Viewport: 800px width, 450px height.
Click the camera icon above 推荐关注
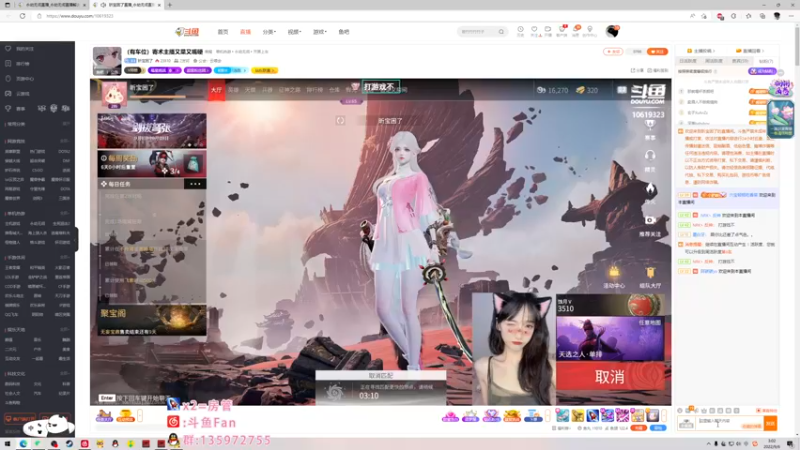click(650, 220)
